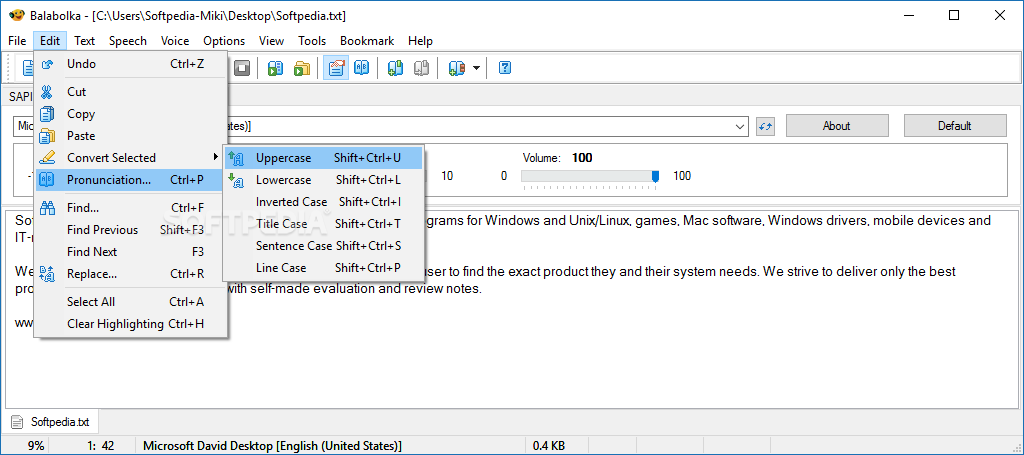
Task: Click 'Microsoft David Desktop' in status bar
Action: click(272, 446)
